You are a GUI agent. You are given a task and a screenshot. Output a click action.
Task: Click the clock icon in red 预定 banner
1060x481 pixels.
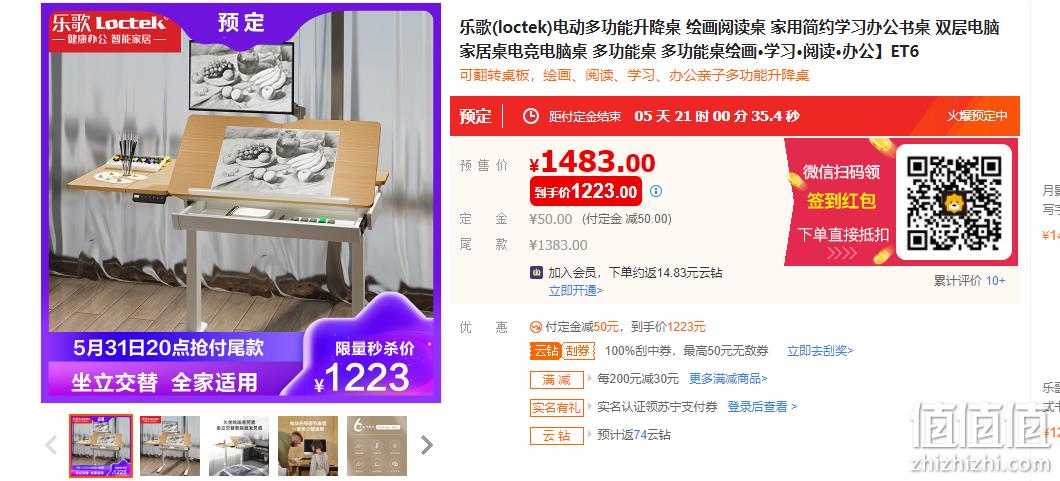531,116
